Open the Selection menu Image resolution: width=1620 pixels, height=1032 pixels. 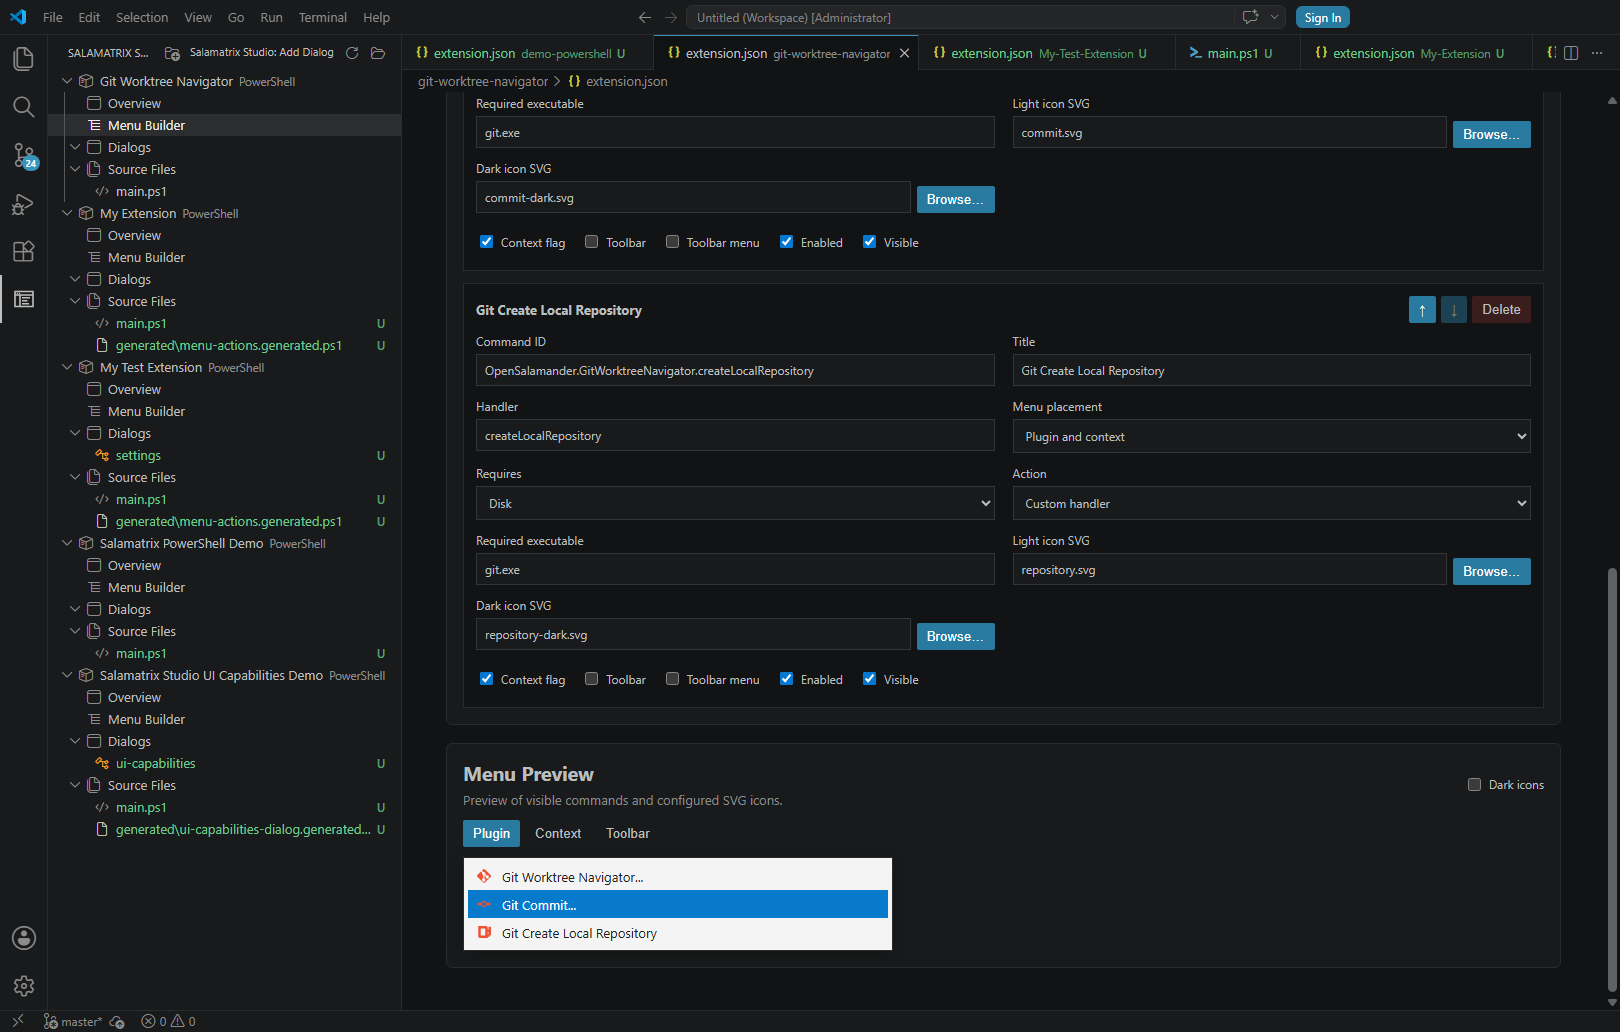(142, 17)
